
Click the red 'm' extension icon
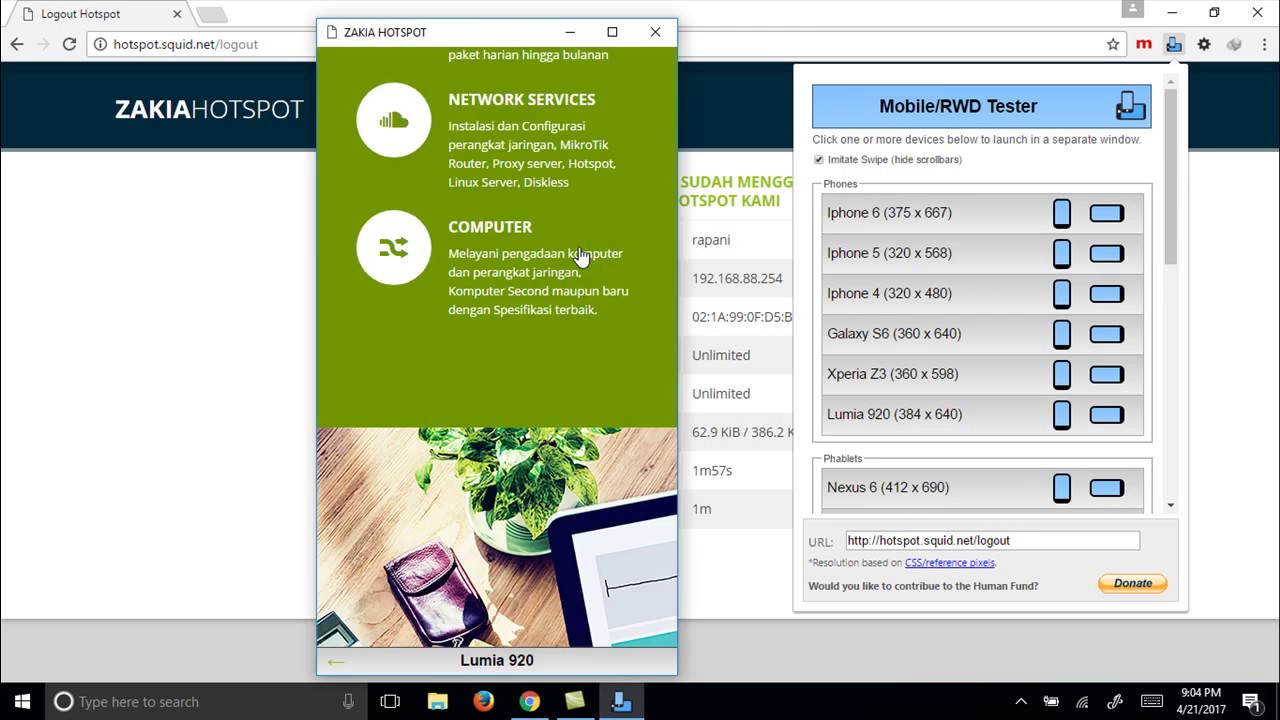pos(1144,44)
